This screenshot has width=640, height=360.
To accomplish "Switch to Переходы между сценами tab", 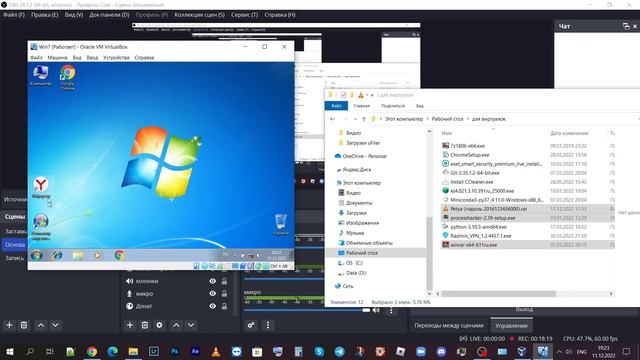I will click(x=449, y=325).
